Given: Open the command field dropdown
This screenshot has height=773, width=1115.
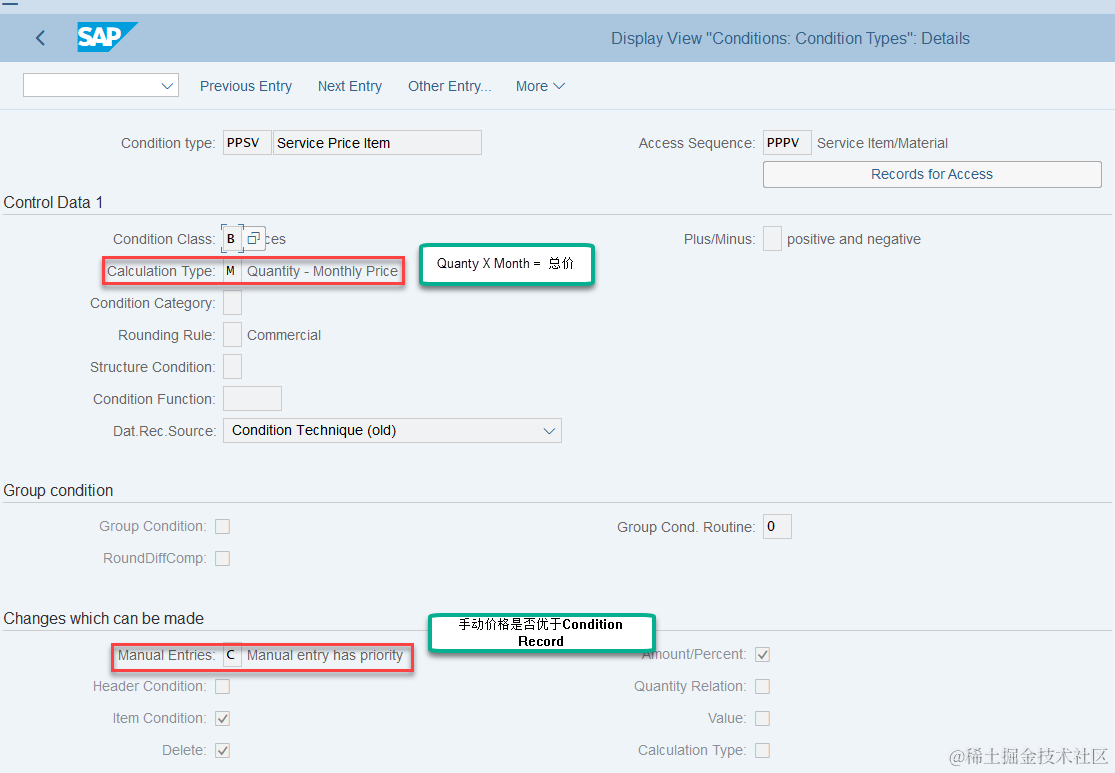Looking at the screenshot, I should (167, 86).
